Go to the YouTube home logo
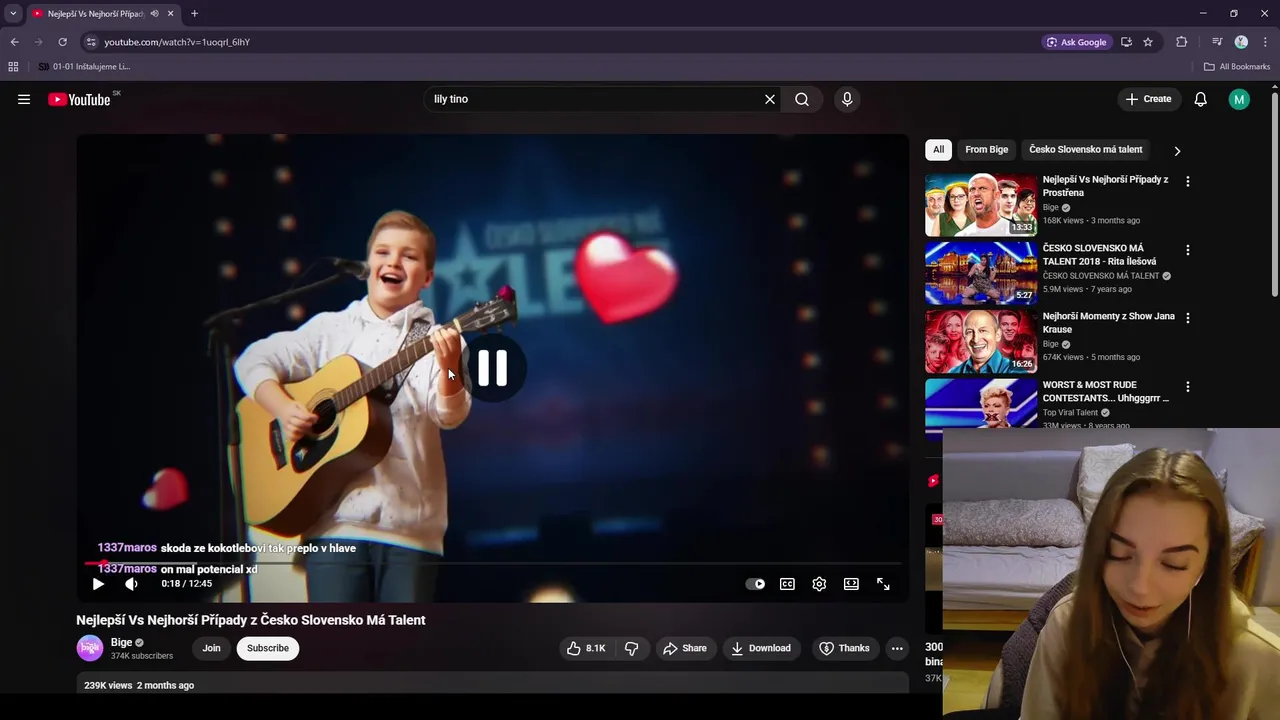This screenshot has width=1280, height=720. 79,99
